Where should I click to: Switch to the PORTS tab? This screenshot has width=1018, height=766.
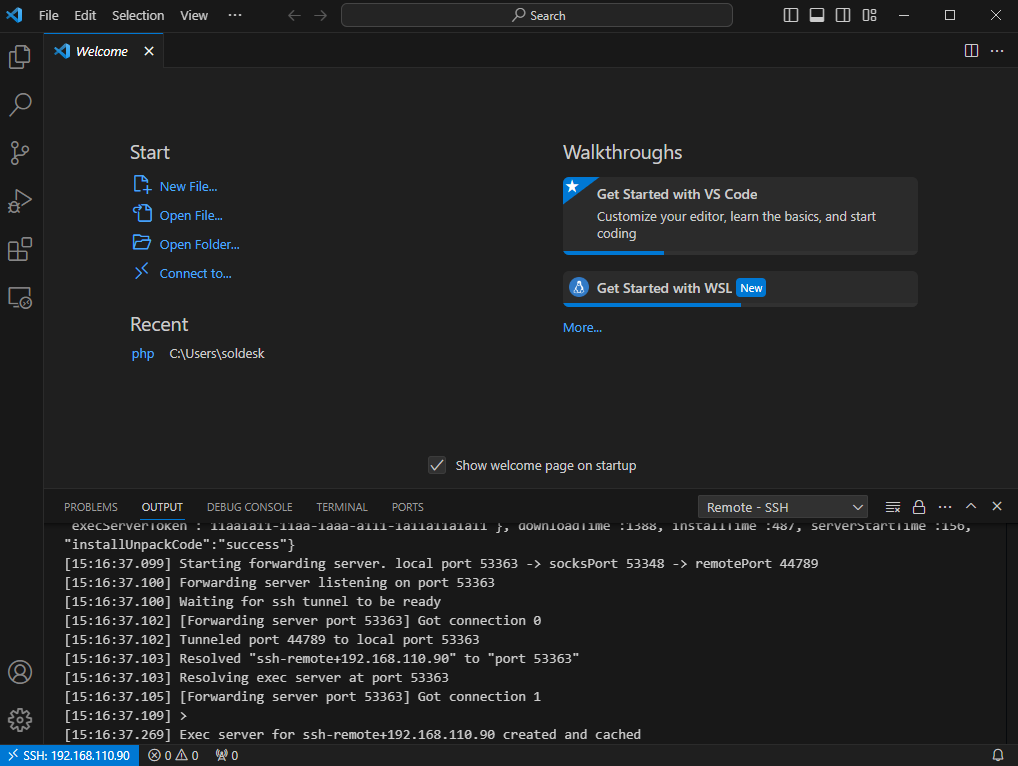tap(408, 507)
